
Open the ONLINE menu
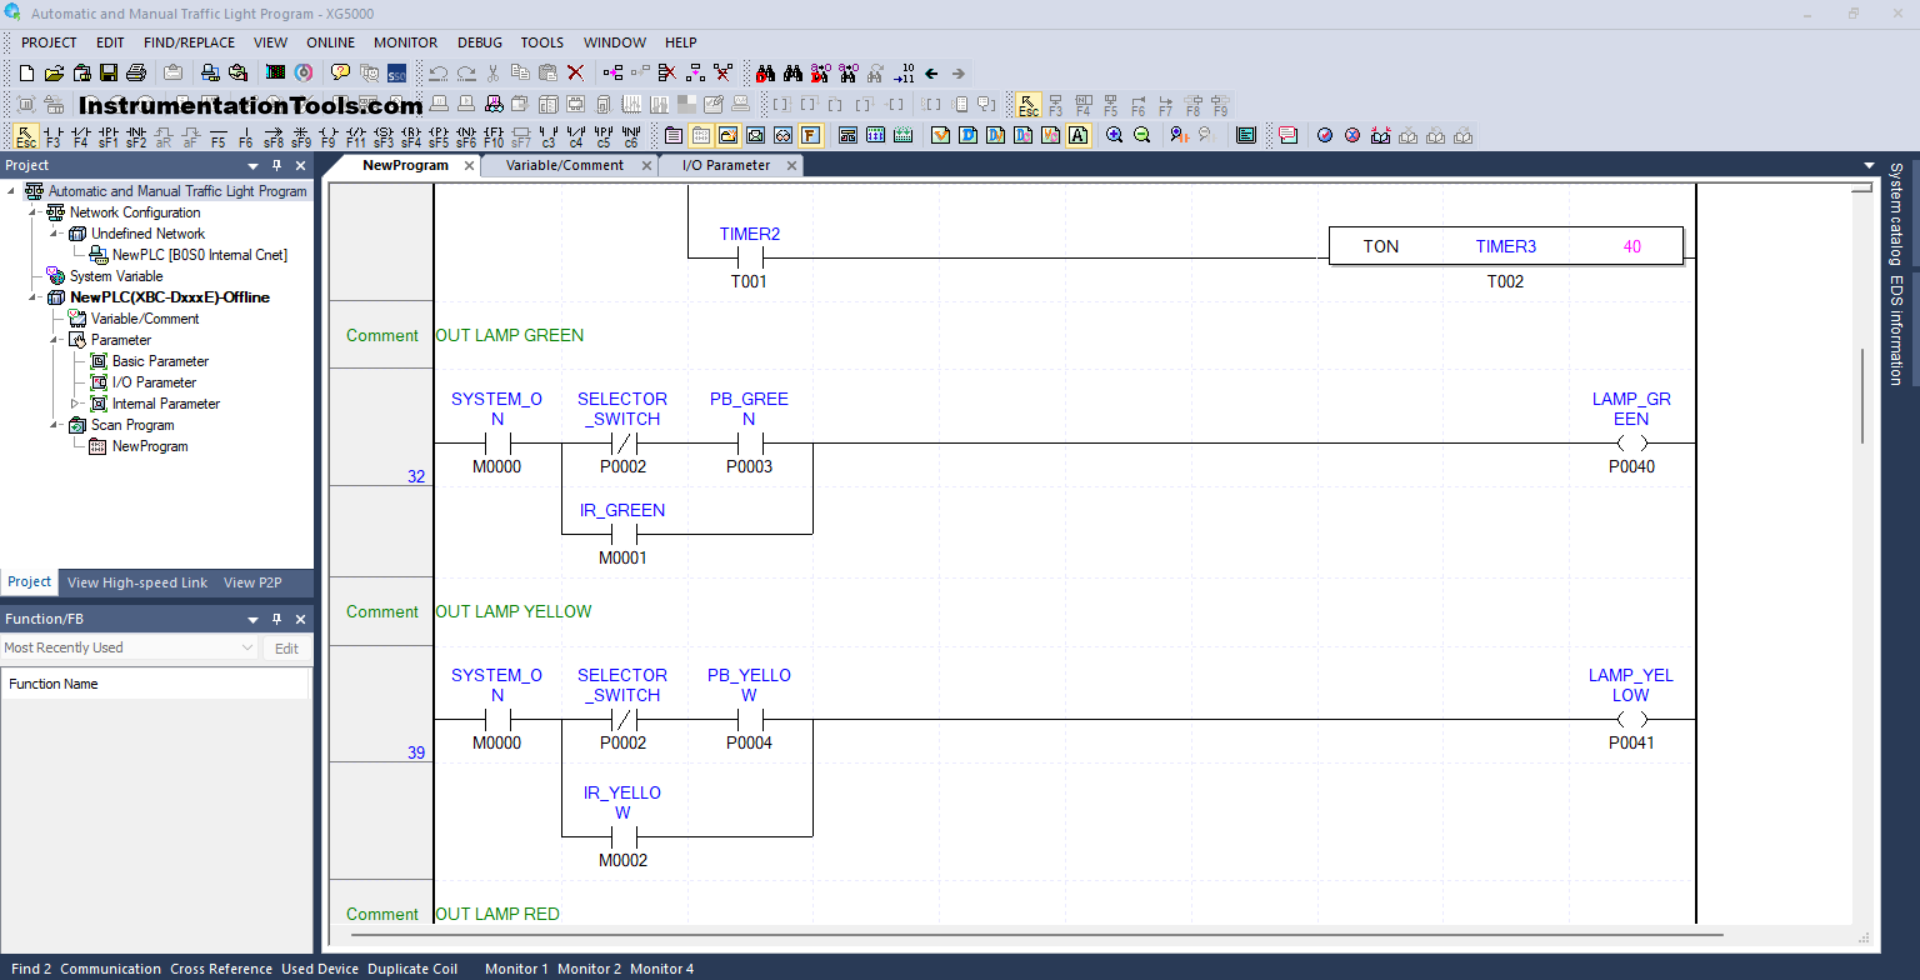(330, 42)
